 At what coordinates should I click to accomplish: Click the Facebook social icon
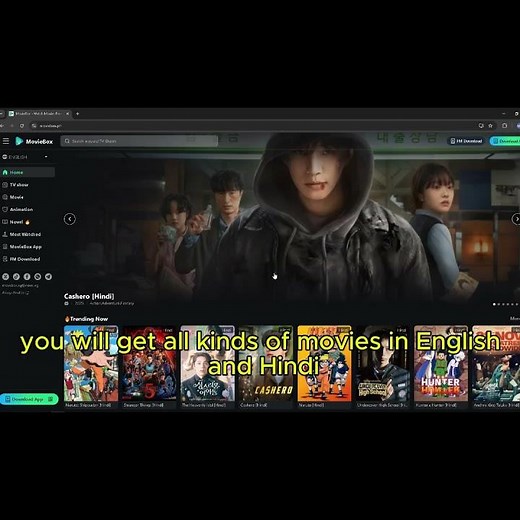coord(27,277)
